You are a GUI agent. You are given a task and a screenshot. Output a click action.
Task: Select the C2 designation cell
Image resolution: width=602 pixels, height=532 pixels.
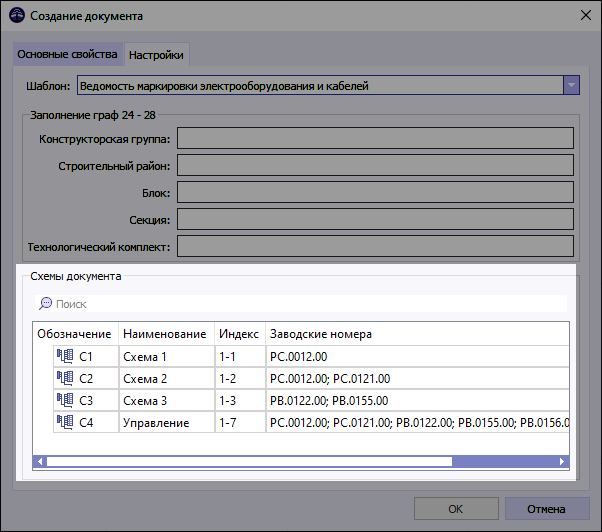pyautogui.click(x=86, y=378)
